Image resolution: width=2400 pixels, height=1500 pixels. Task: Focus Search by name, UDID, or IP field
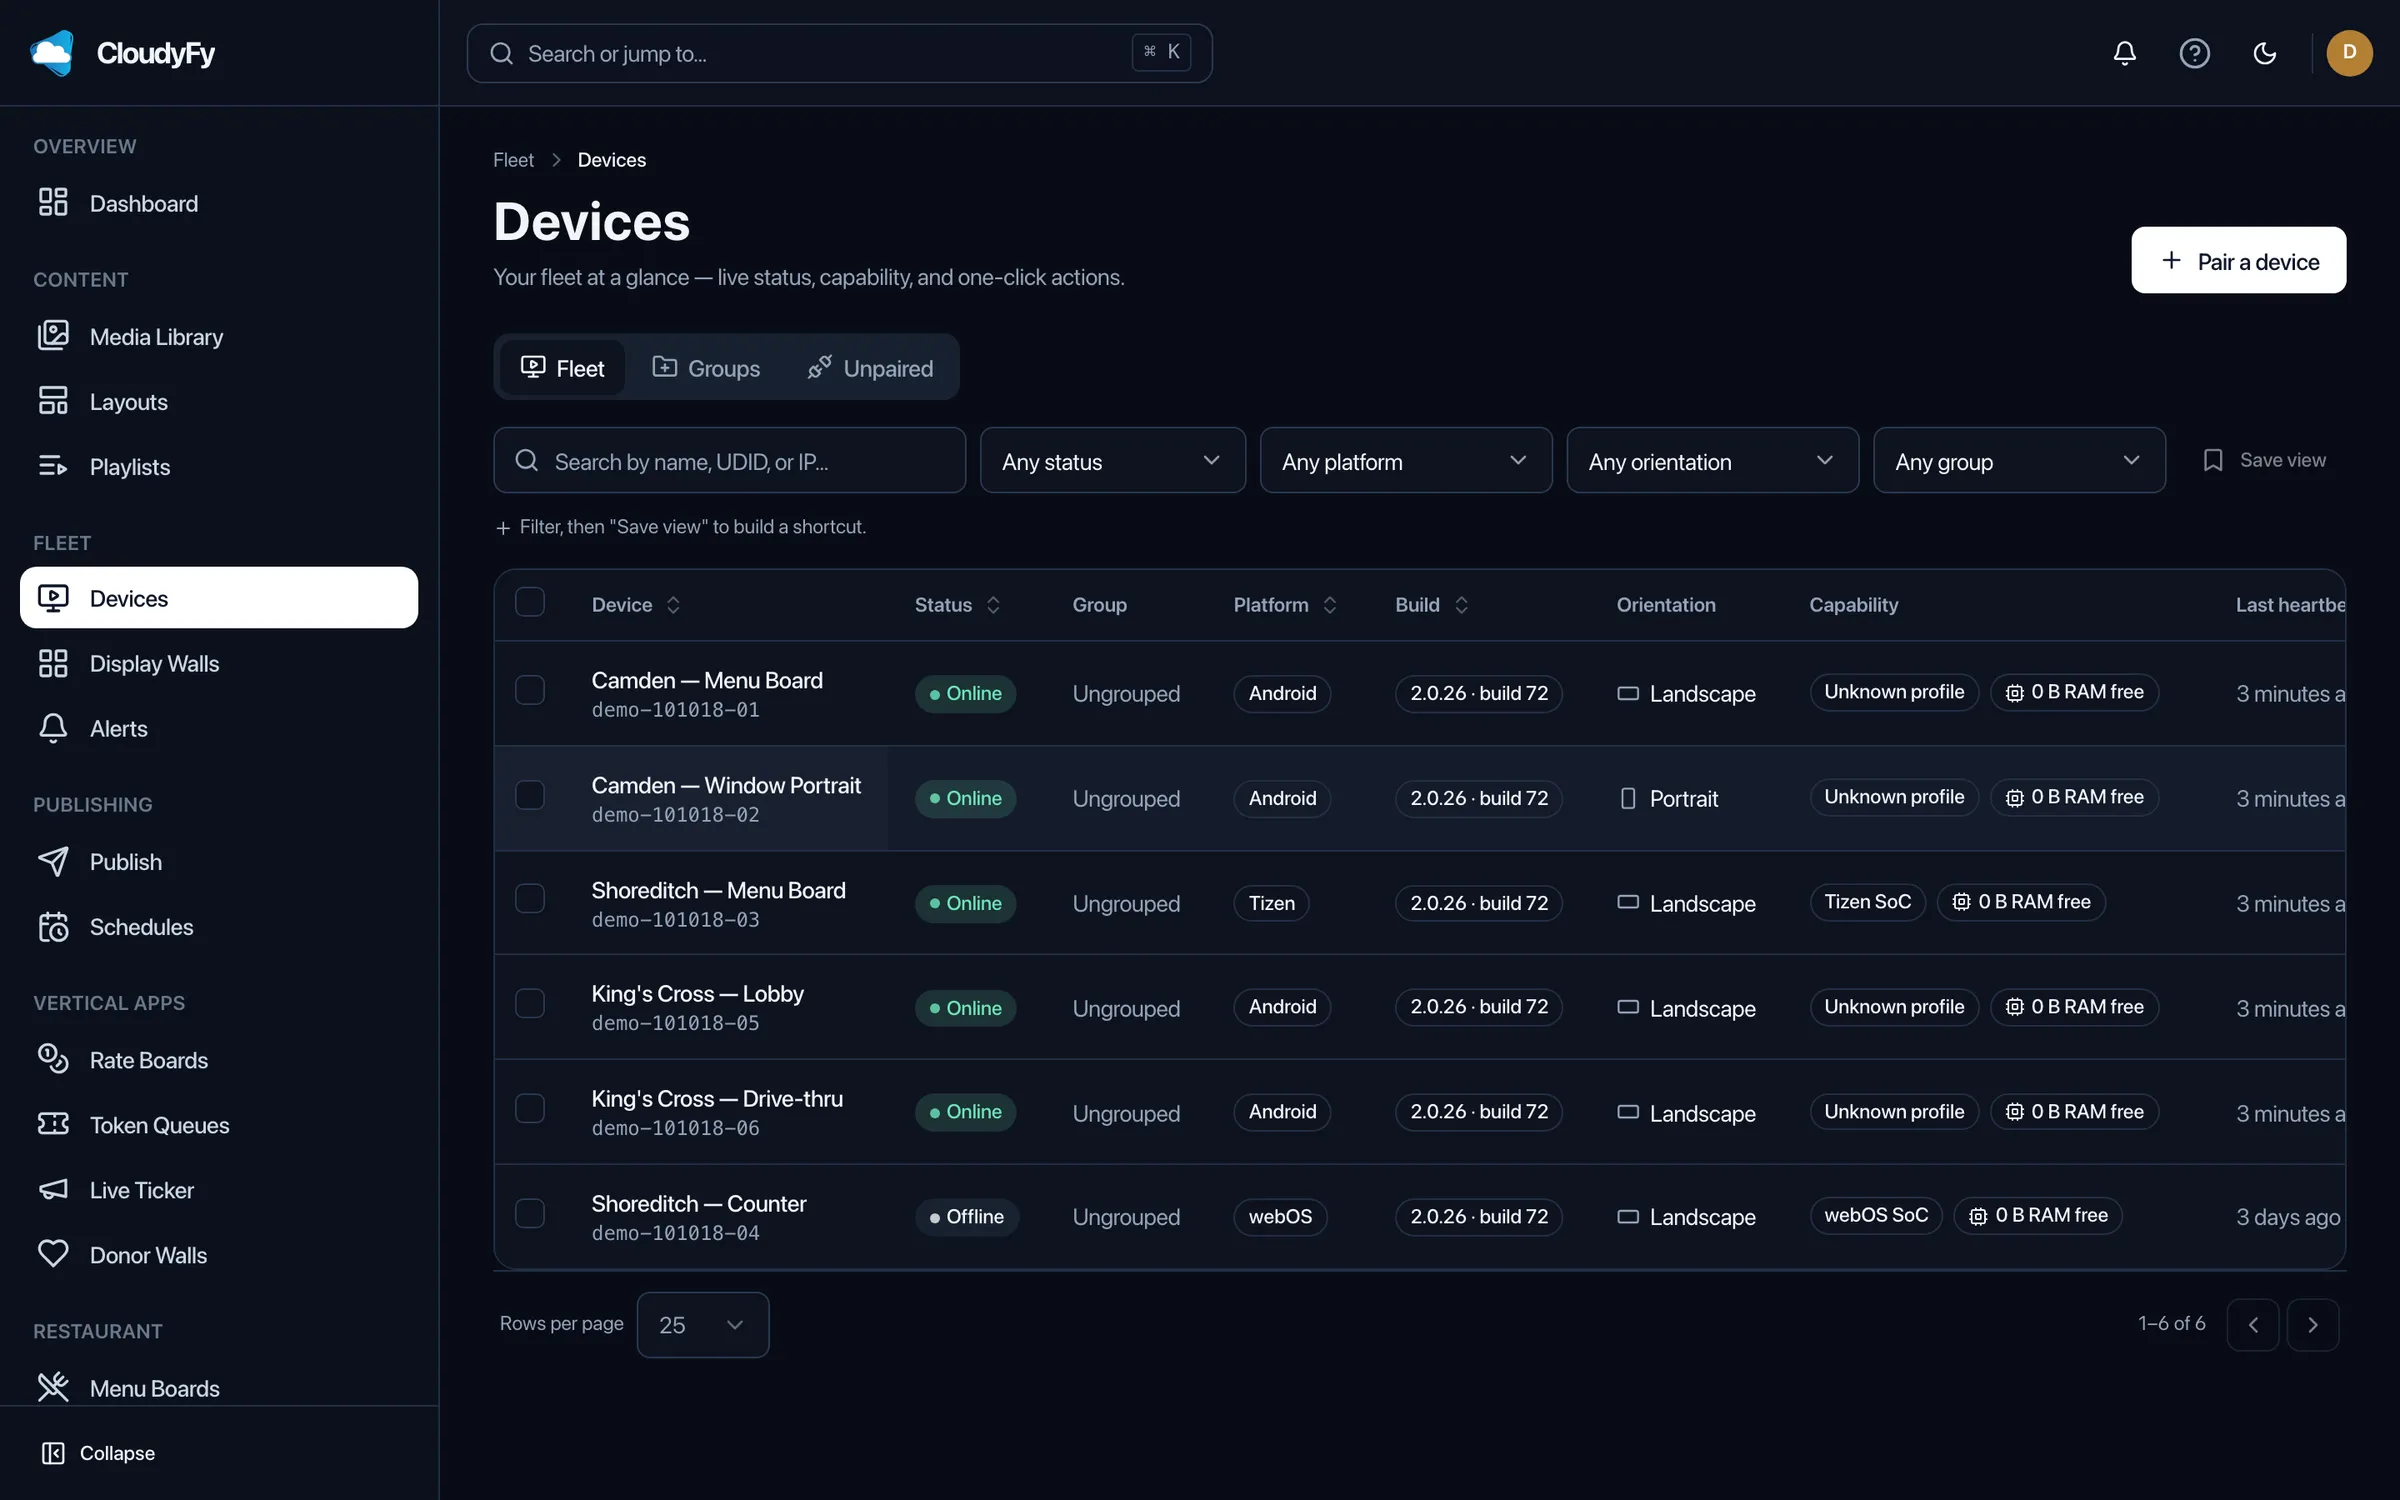tap(729, 460)
